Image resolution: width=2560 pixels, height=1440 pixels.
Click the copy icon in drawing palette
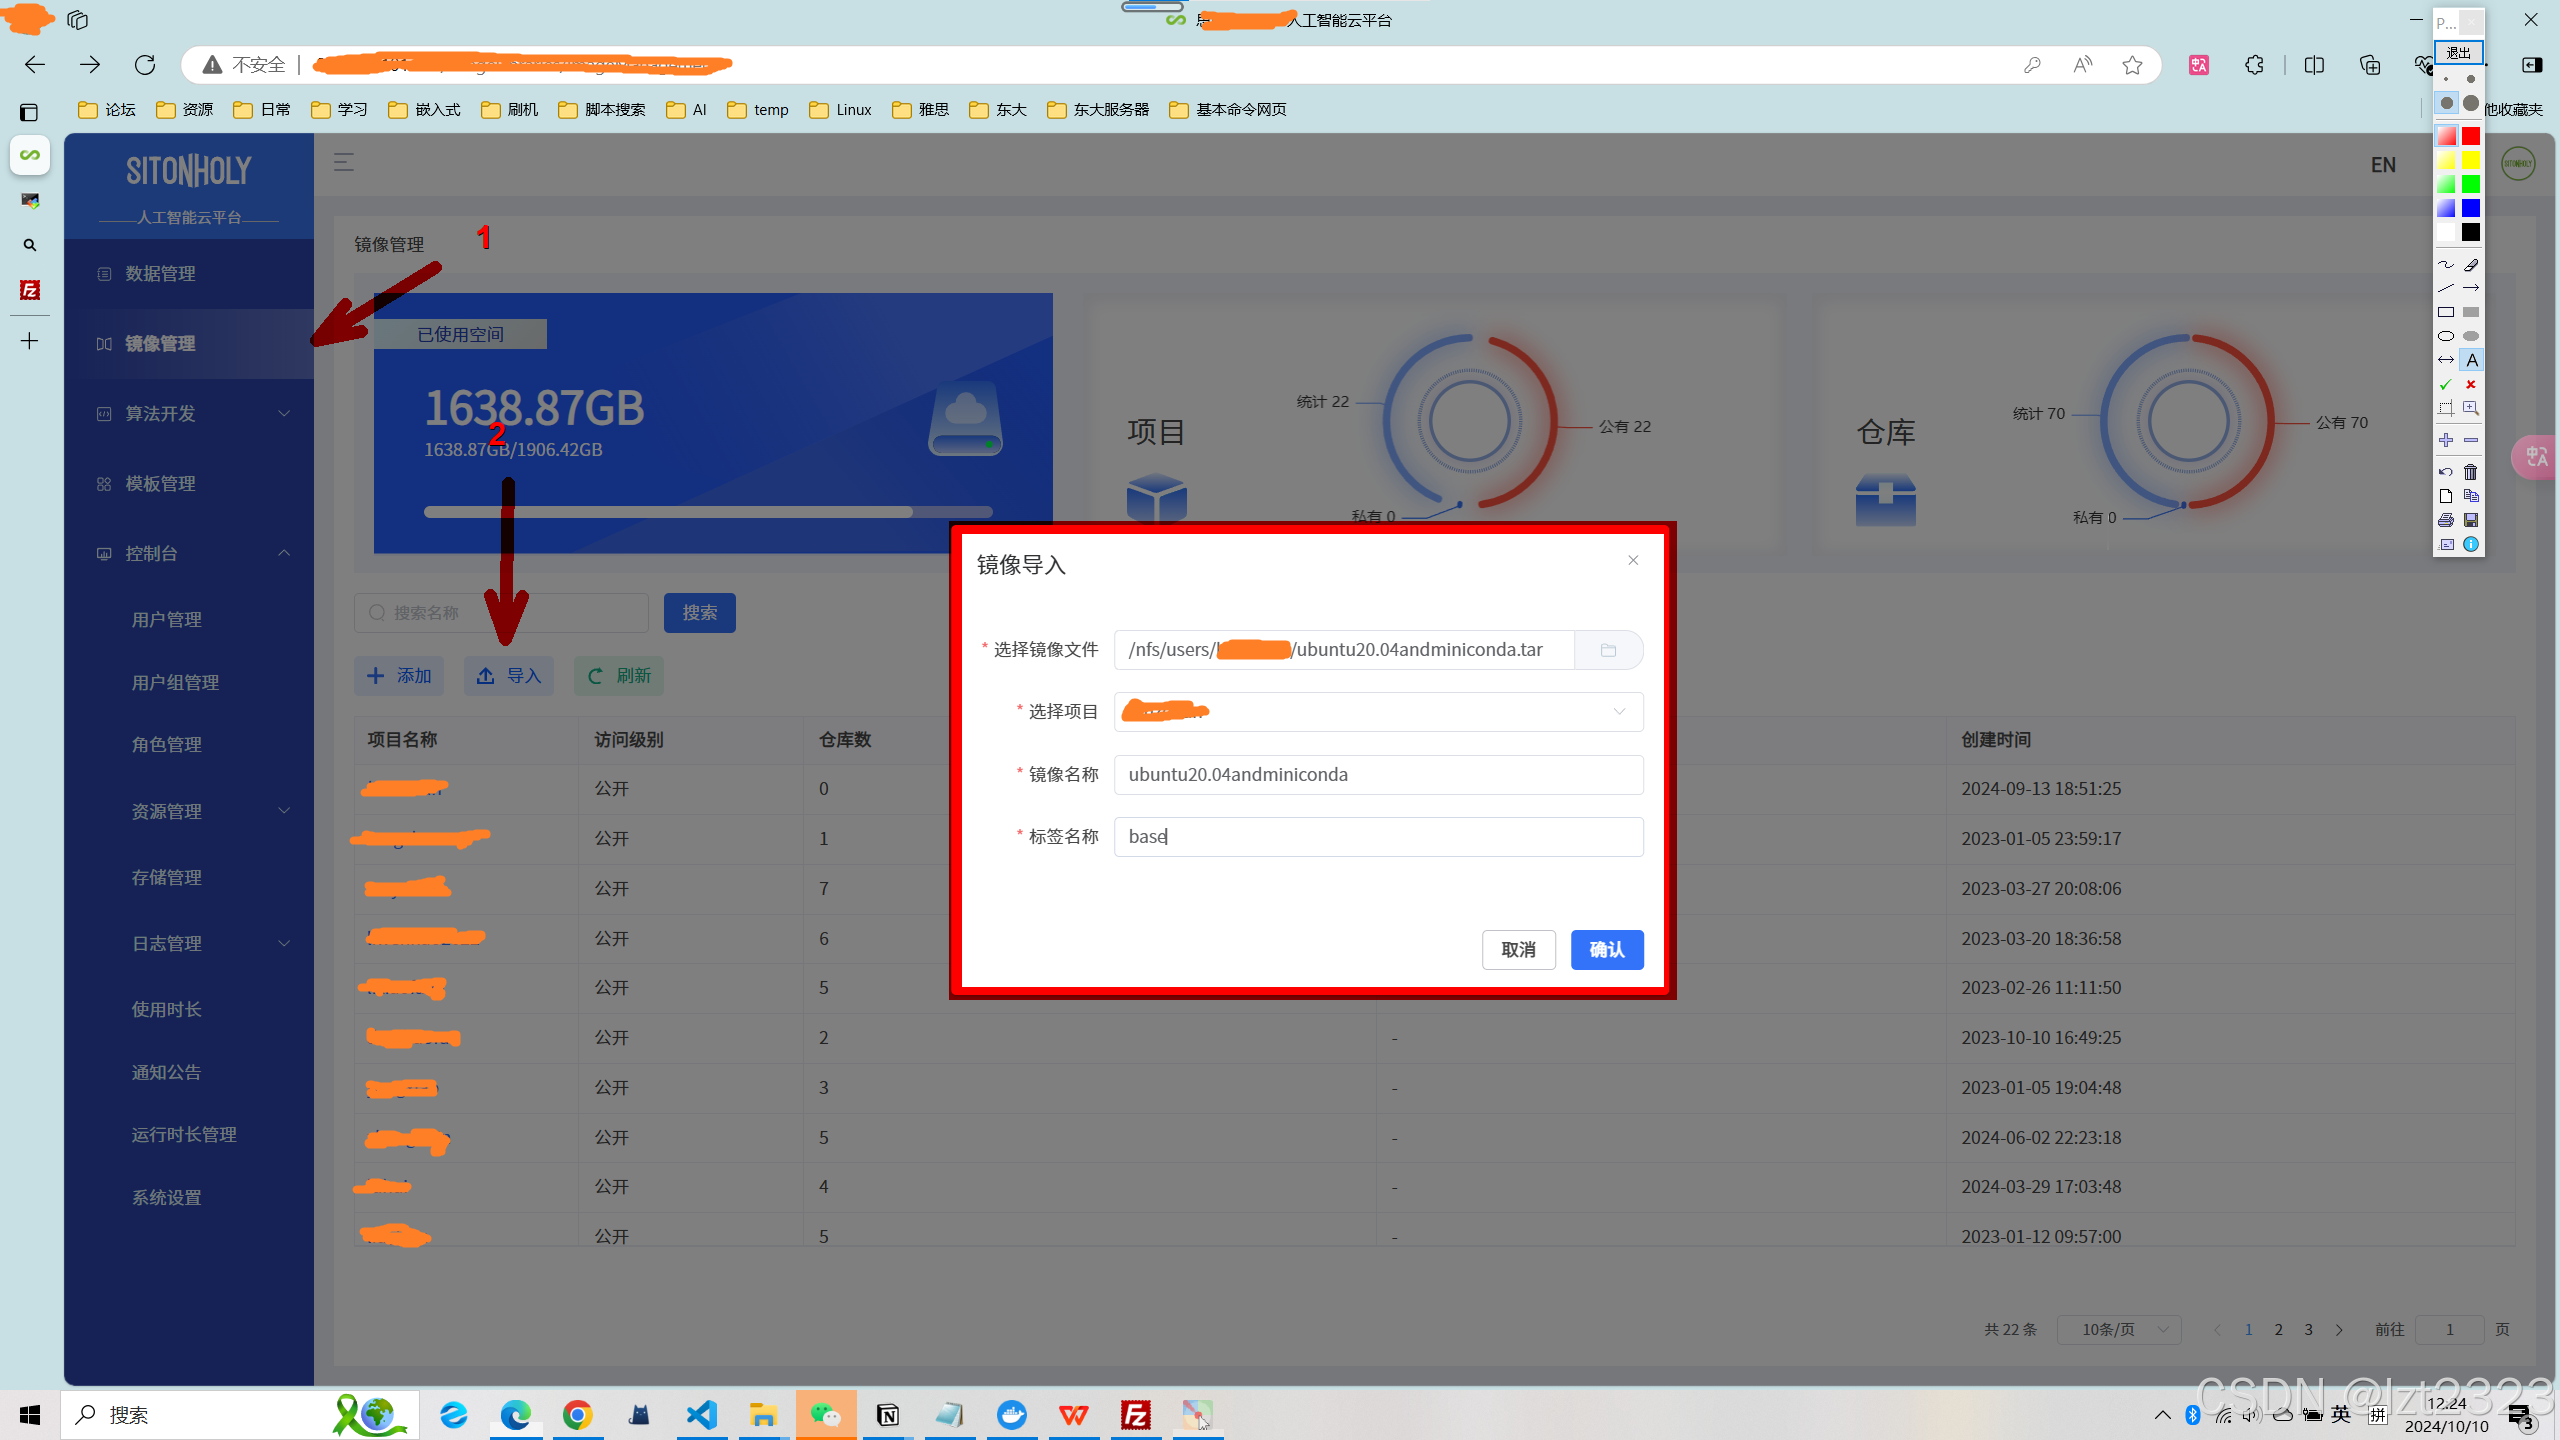[x=2471, y=496]
